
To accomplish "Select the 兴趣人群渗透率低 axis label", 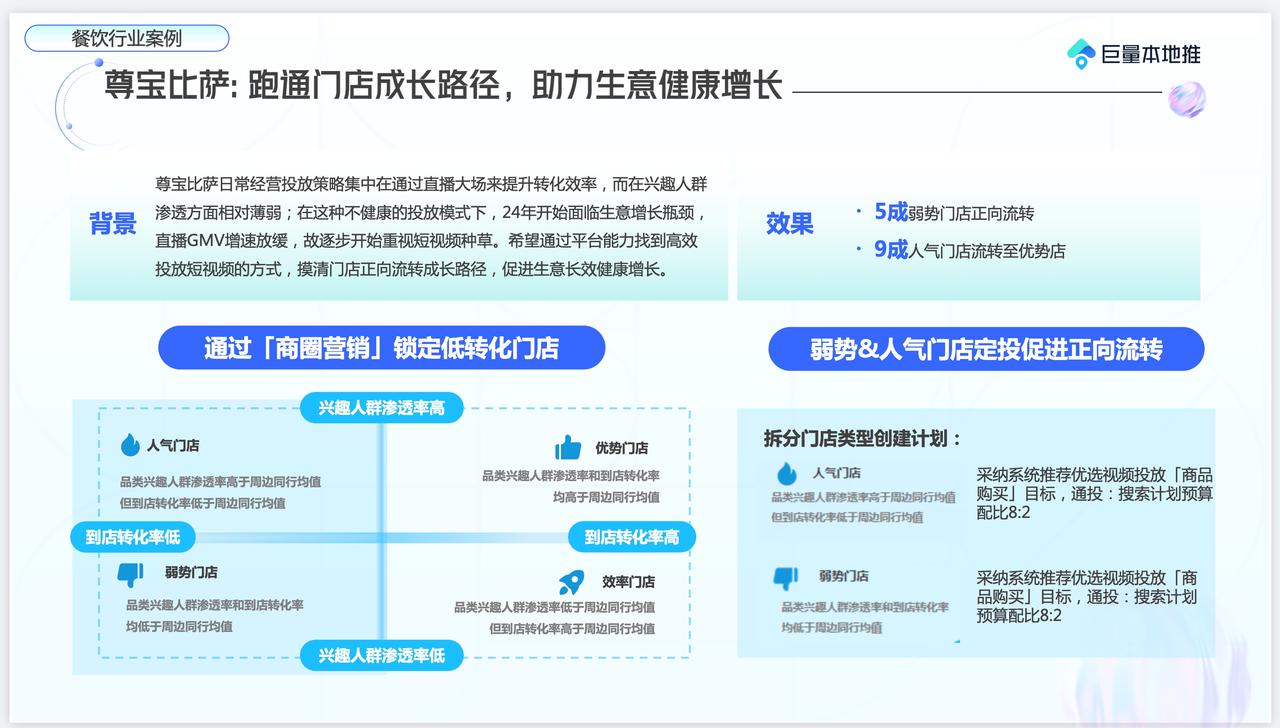I will 381,656.
